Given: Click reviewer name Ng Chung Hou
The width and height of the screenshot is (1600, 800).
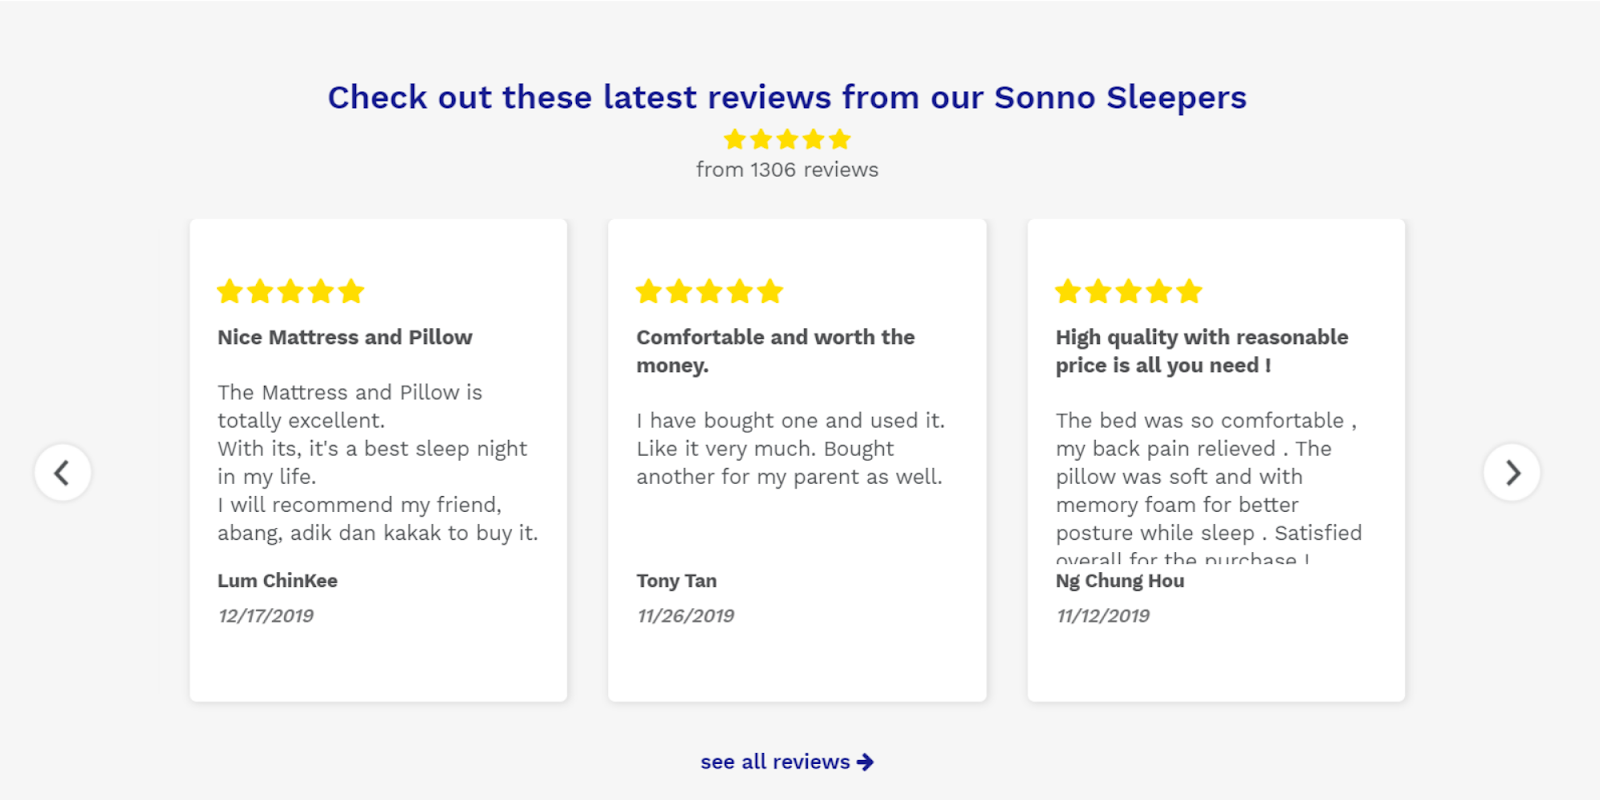Looking at the screenshot, I should point(1120,581).
